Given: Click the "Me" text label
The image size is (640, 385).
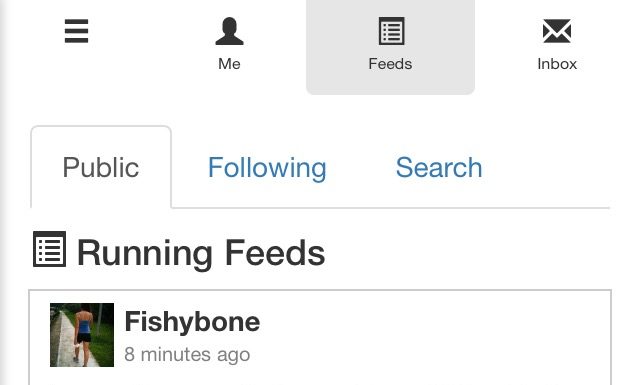Looking at the screenshot, I should [x=229, y=64].
